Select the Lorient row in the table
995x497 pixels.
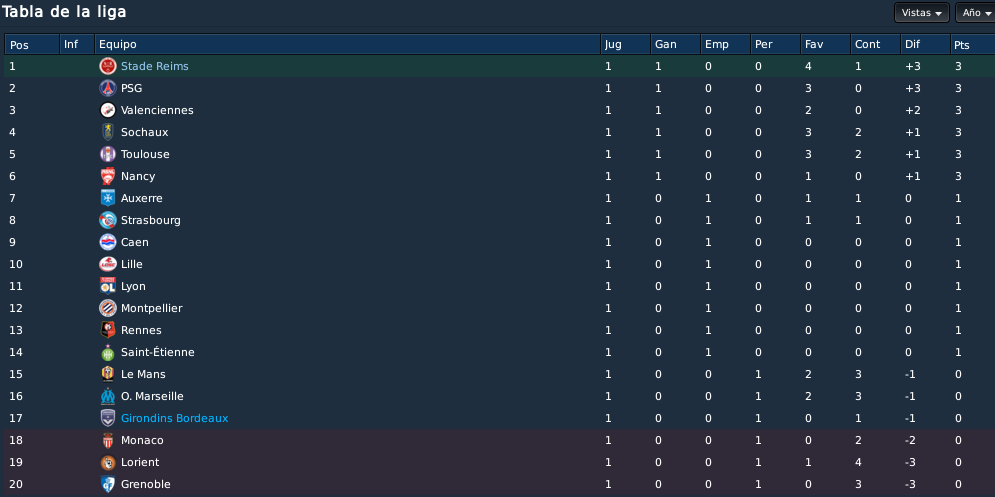click(x=498, y=462)
